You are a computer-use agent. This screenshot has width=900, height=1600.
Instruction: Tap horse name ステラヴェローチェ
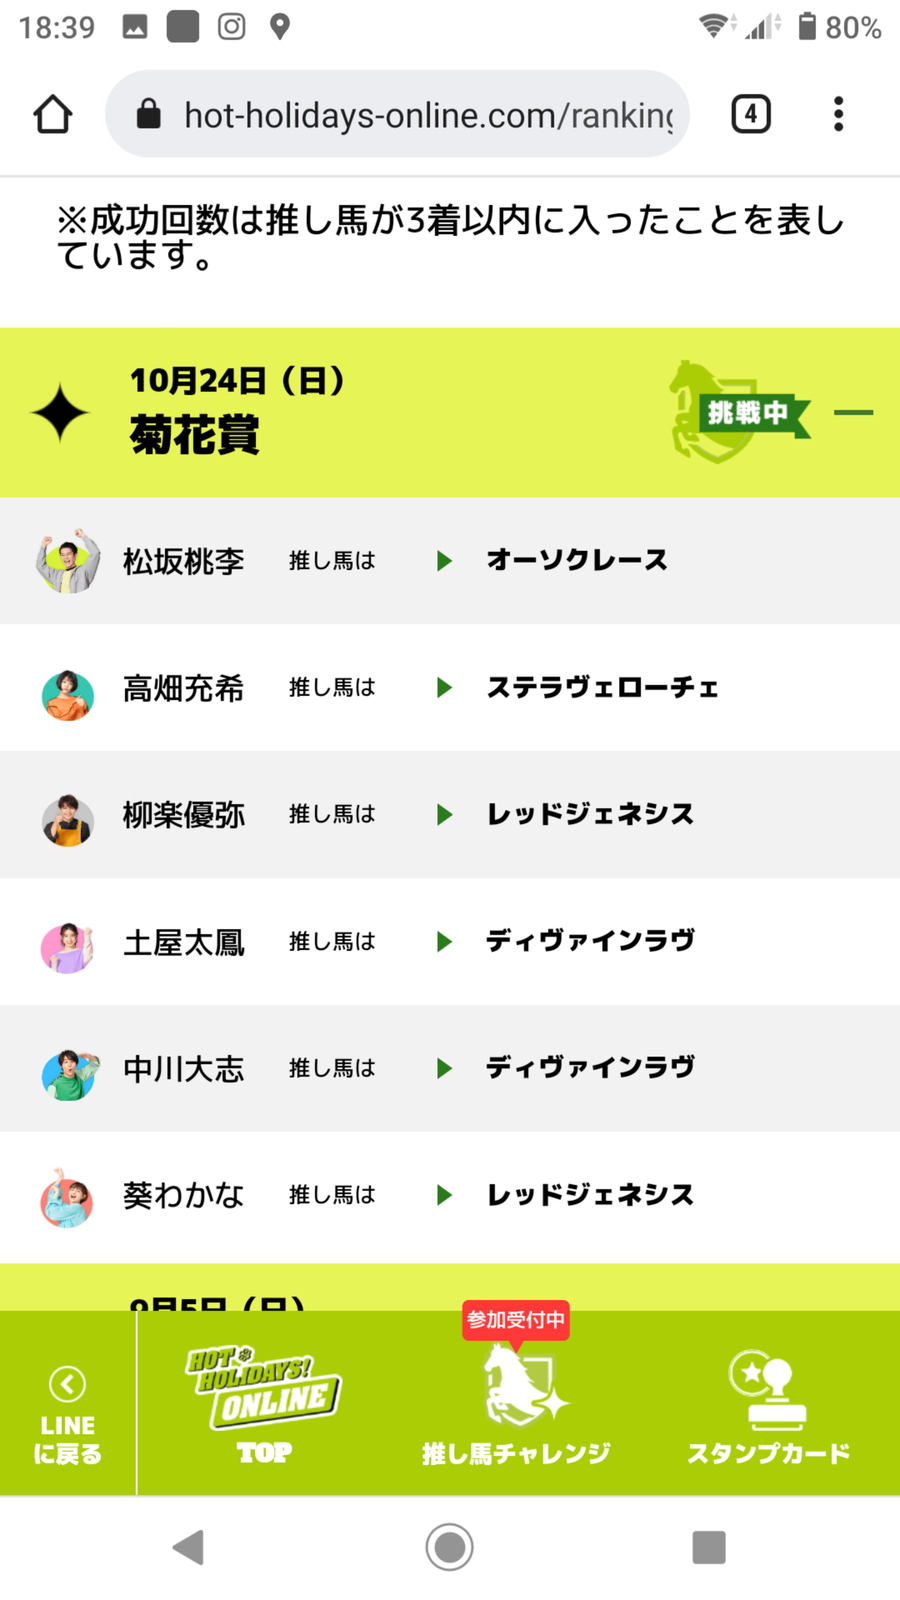[602, 688]
